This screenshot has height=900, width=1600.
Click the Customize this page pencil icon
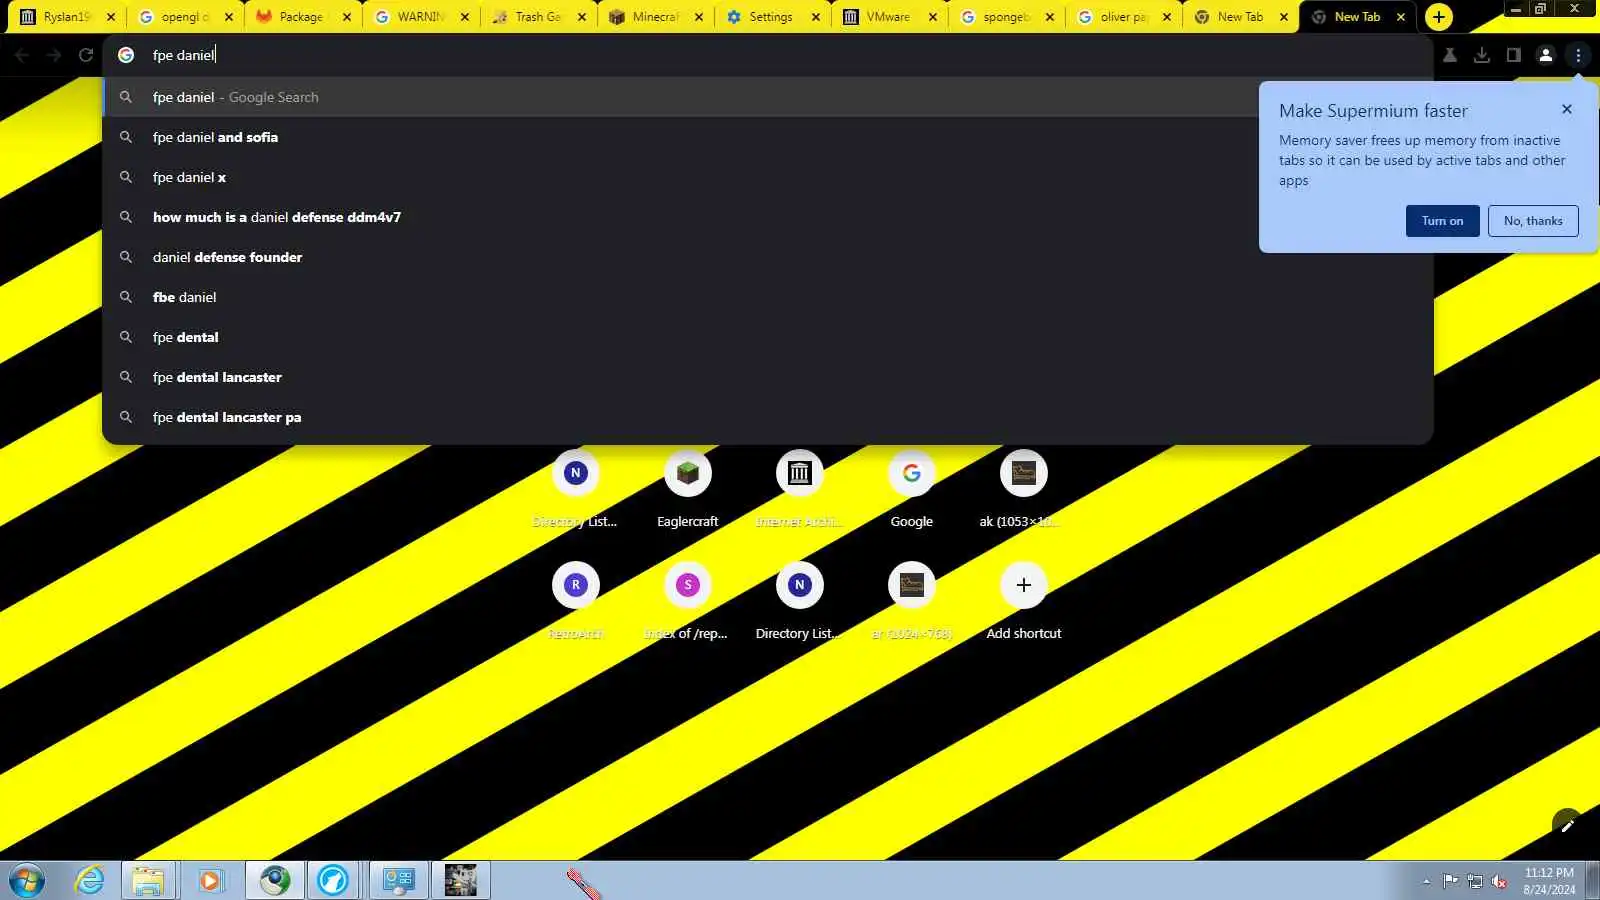point(1567,825)
